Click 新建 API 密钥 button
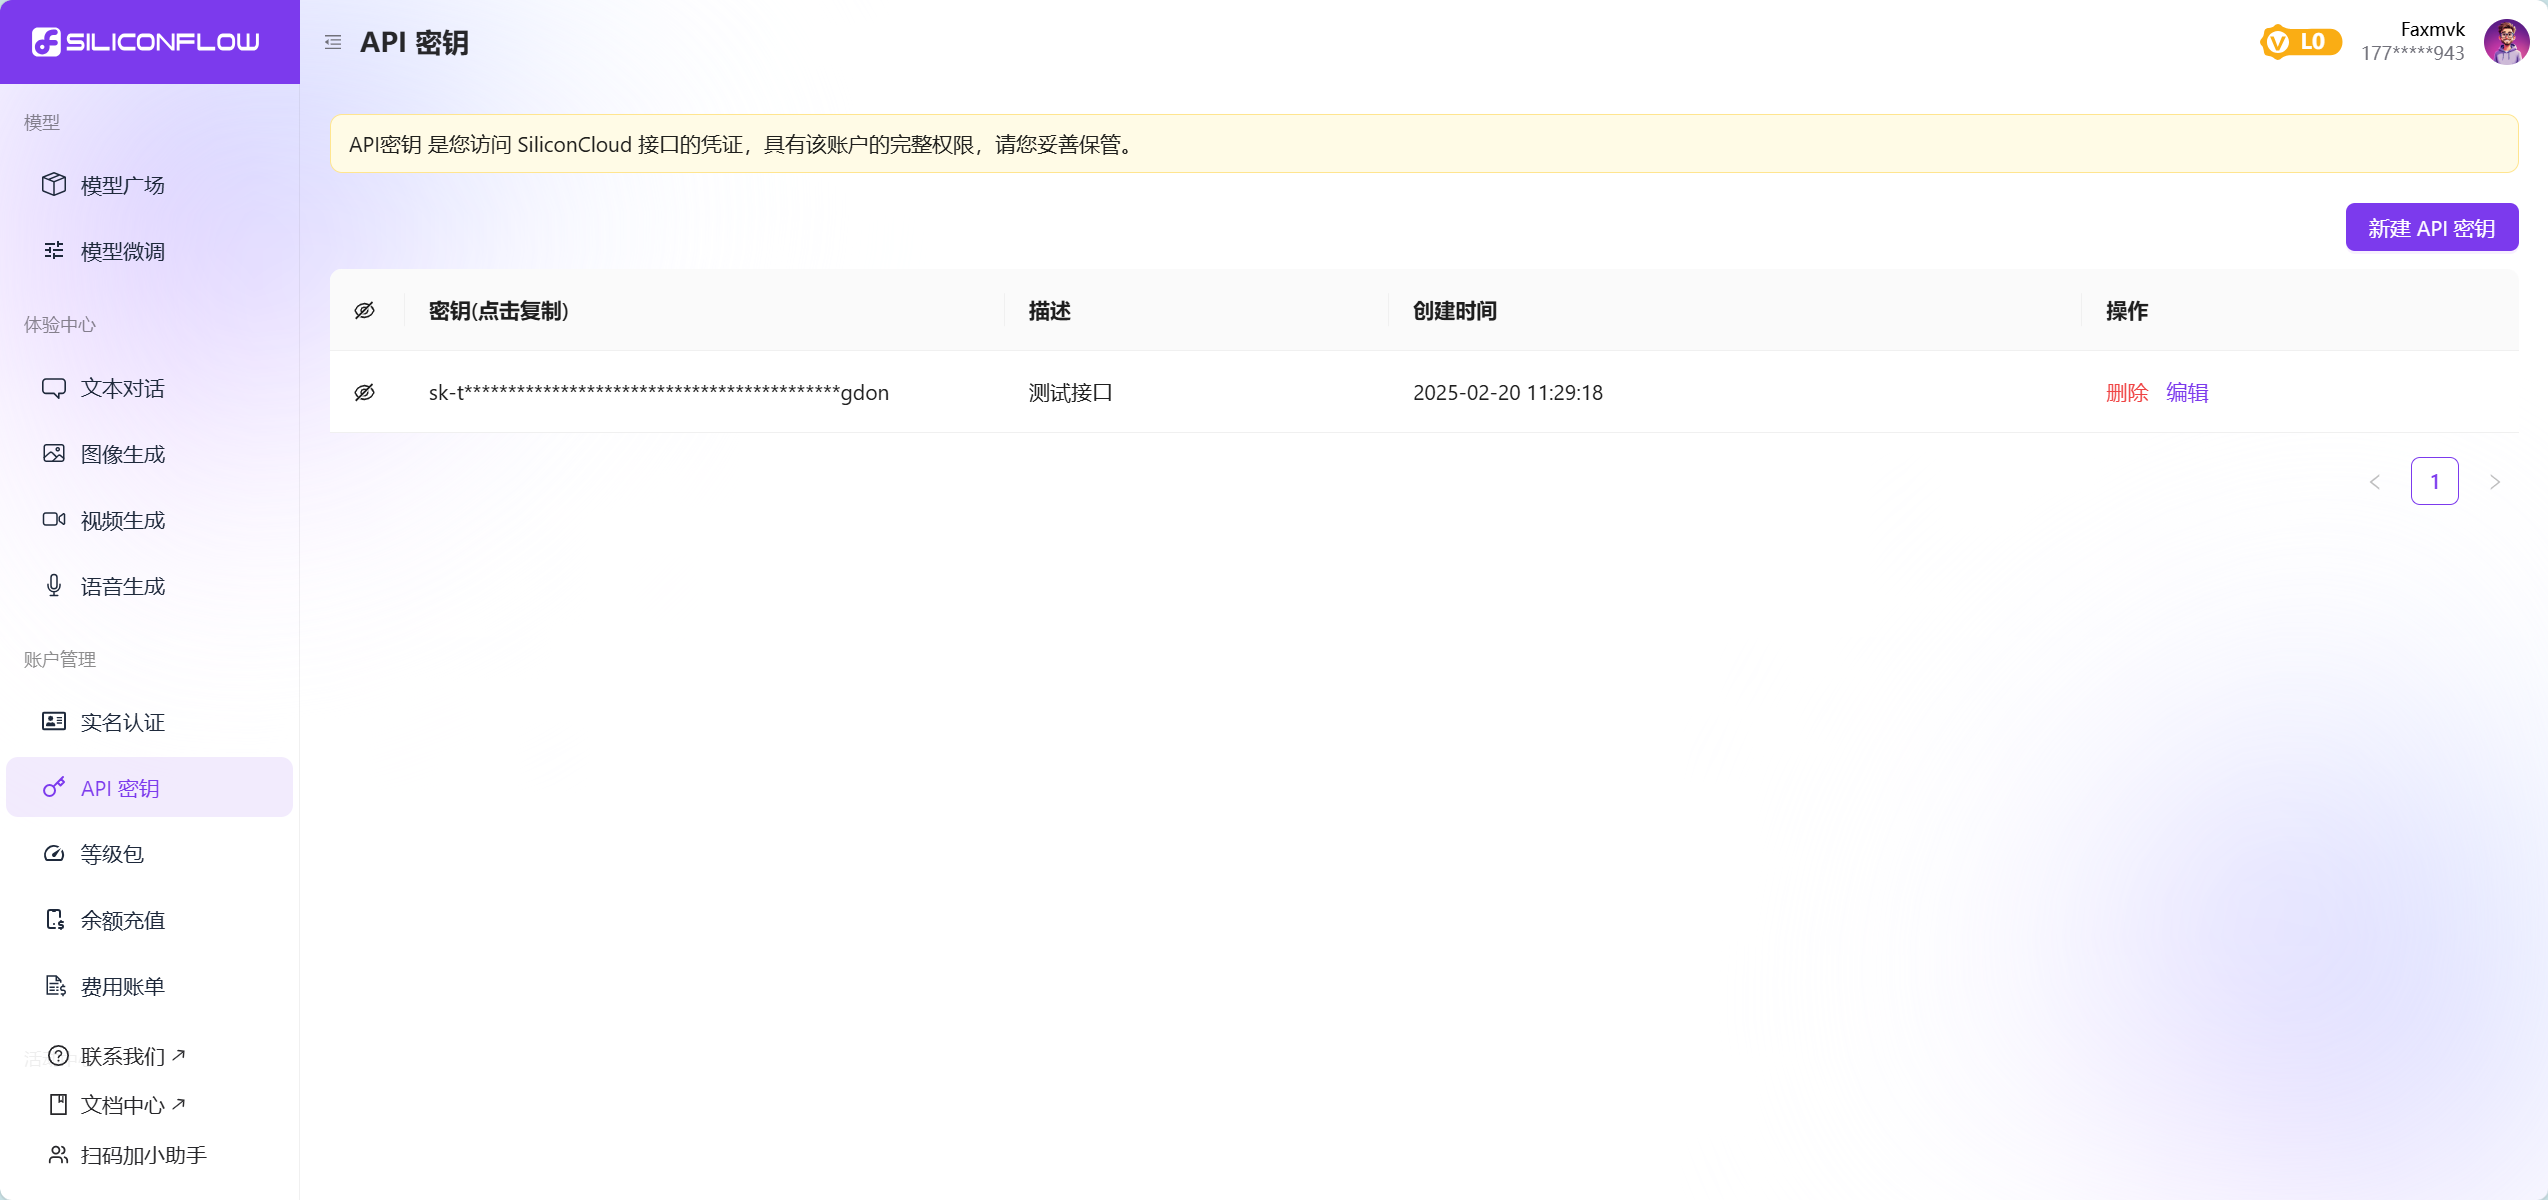2548x1200 pixels. [x=2431, y=228]
